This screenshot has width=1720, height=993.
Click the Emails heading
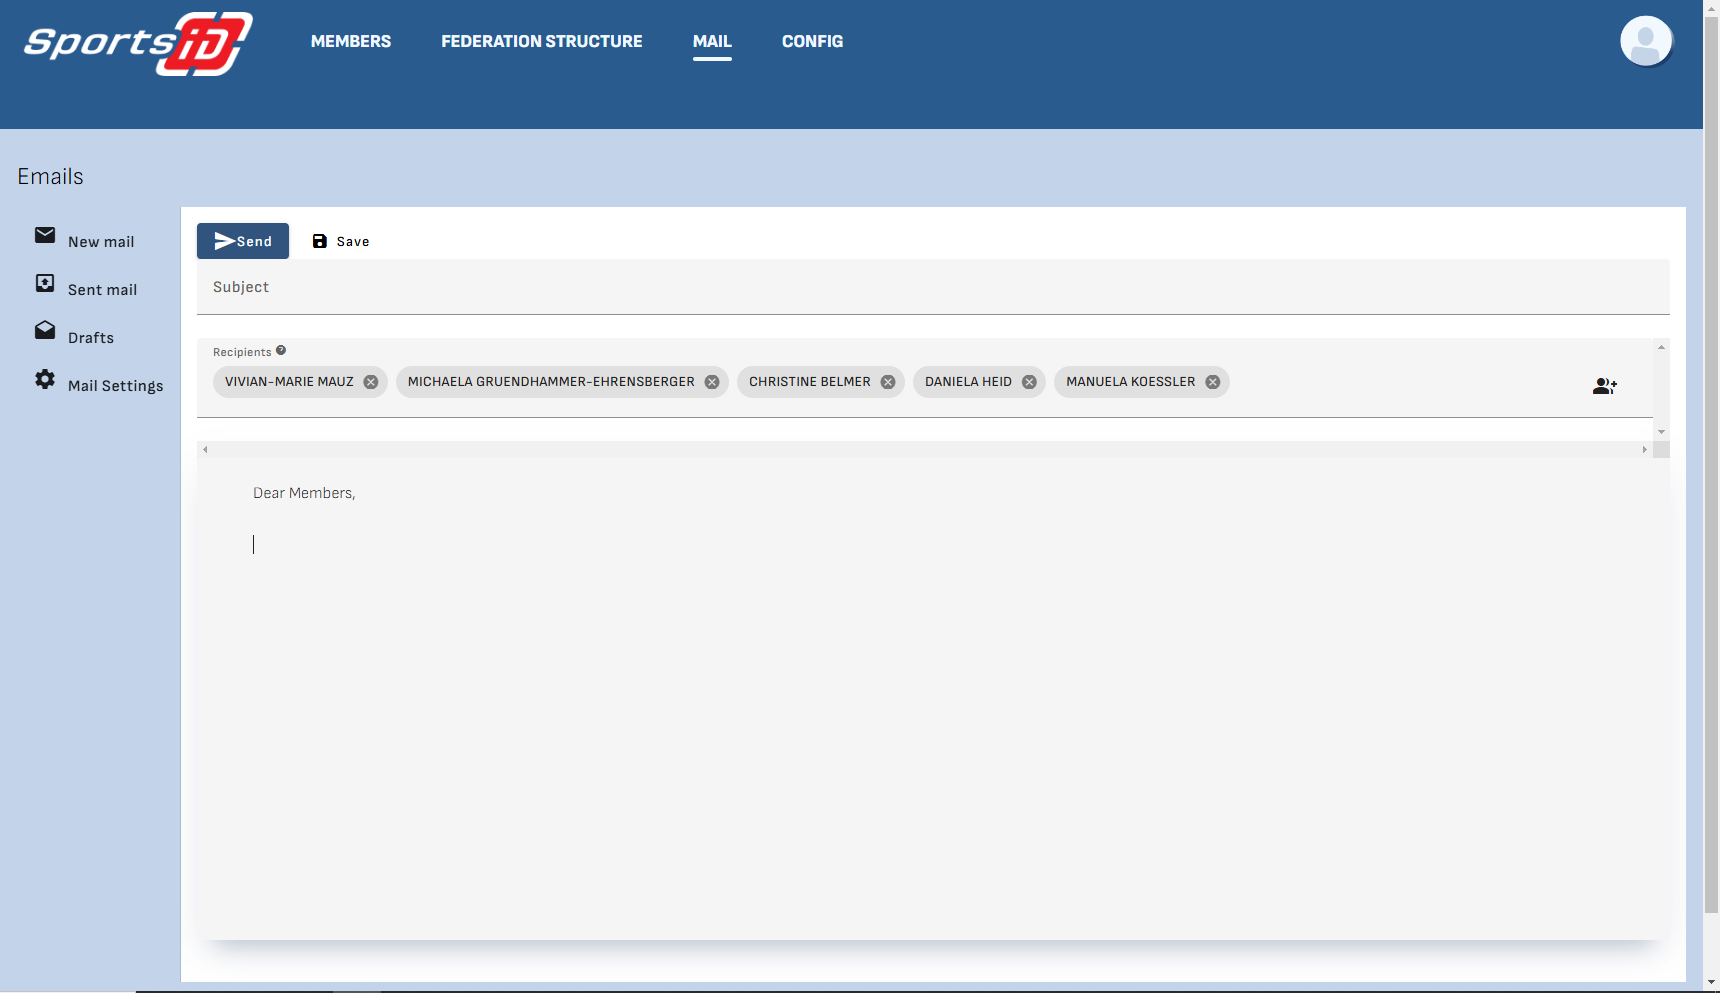pyautogui.click(x=50, y=176)
